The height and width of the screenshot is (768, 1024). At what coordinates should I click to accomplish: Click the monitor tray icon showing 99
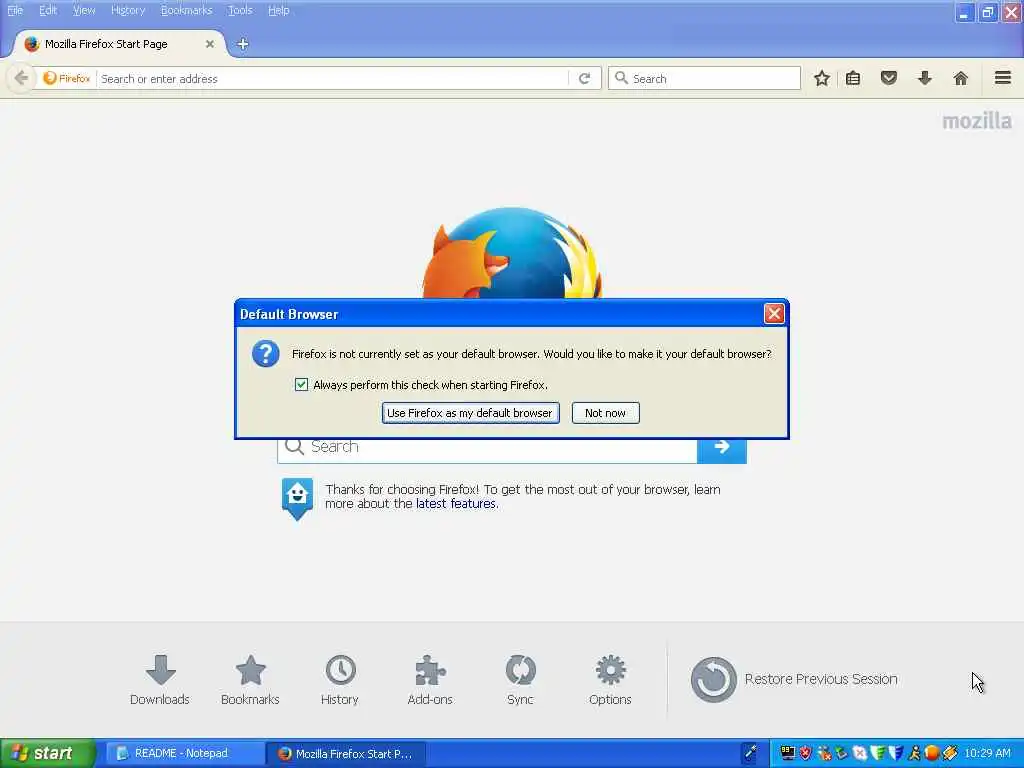point(788,753)
